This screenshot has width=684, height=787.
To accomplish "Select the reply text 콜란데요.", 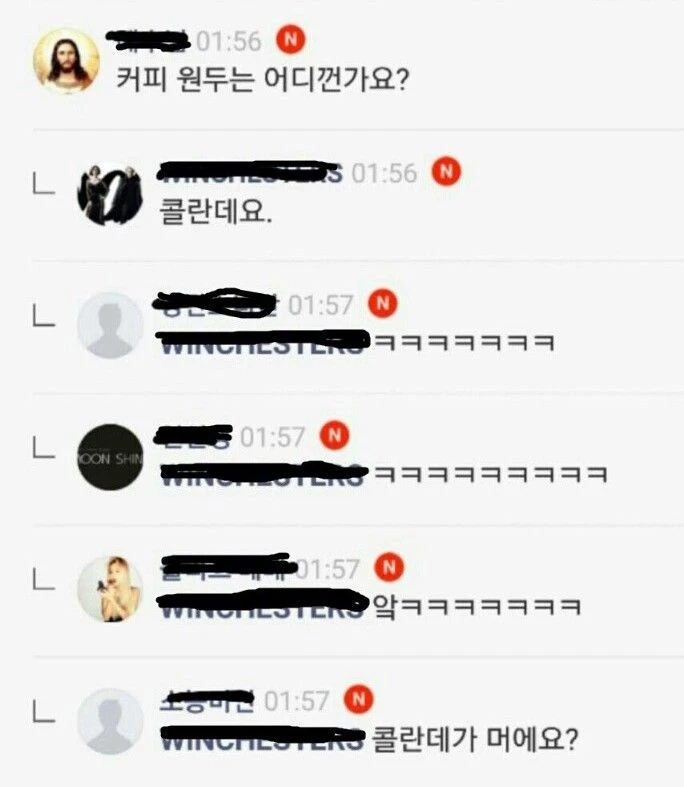I will [216, 211].
